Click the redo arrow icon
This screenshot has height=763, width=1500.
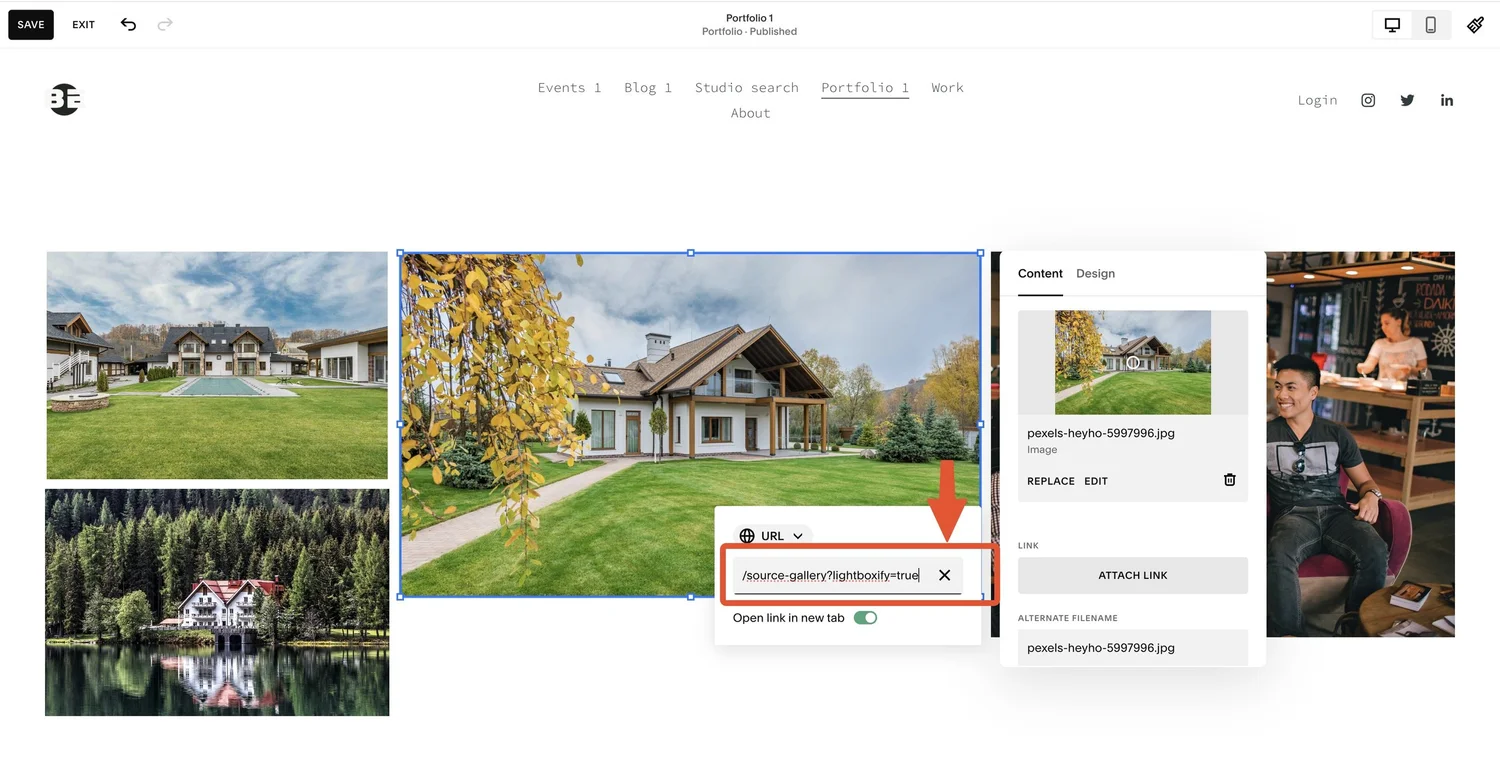[x=162, y=24]
